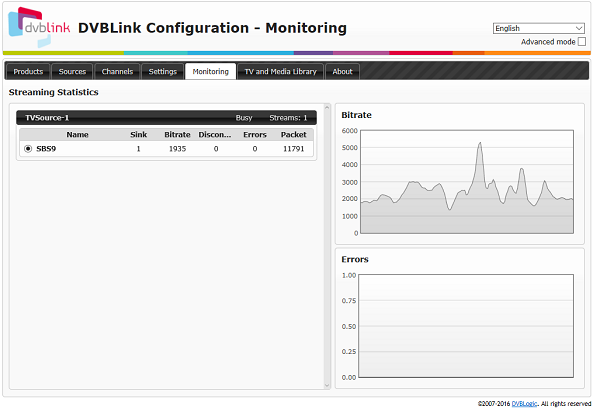Viewport: 600px width, 413px height.
Task: Click scroll-up arrow in statistics panel
Action: (x=326, y=108)
